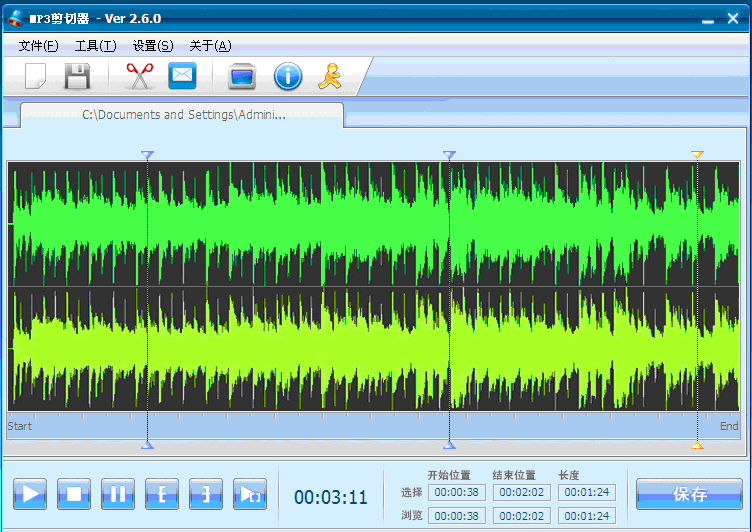Click the 选择 start position field 00:00:38
Image resolution: width=752 pixels, height=532 pixels.
click(x=456, y=492)
